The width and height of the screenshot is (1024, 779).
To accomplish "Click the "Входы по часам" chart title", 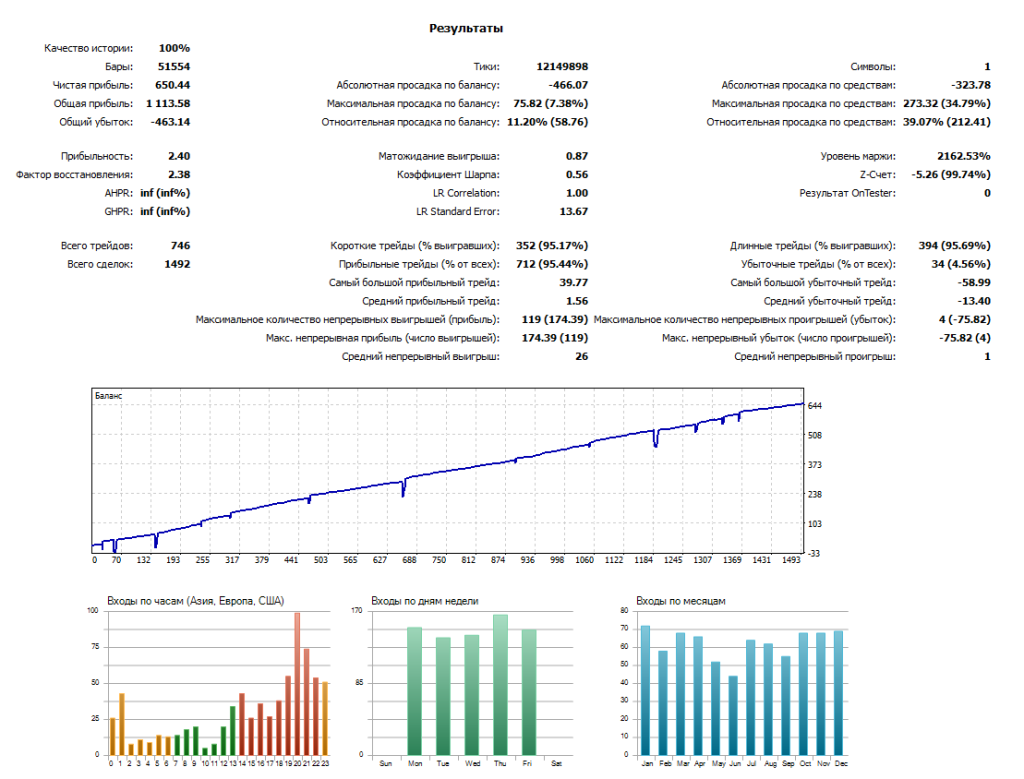I will click(195, 601).
